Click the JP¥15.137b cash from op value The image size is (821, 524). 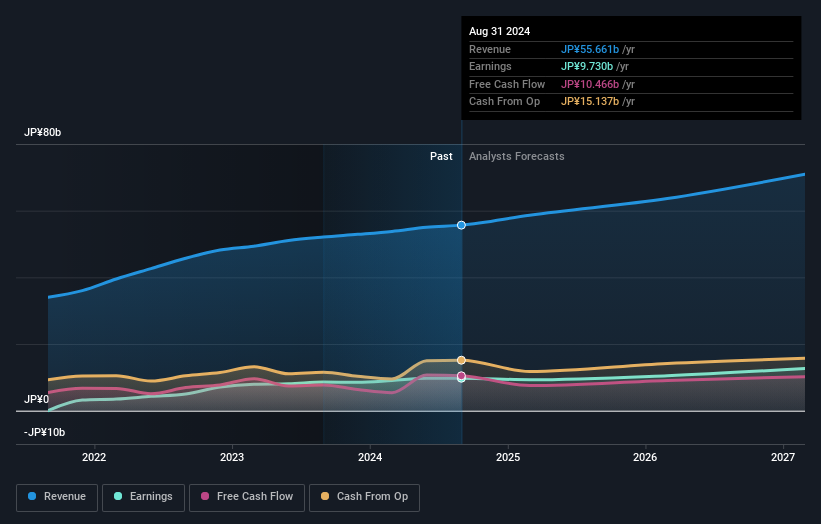pos(590,102)
